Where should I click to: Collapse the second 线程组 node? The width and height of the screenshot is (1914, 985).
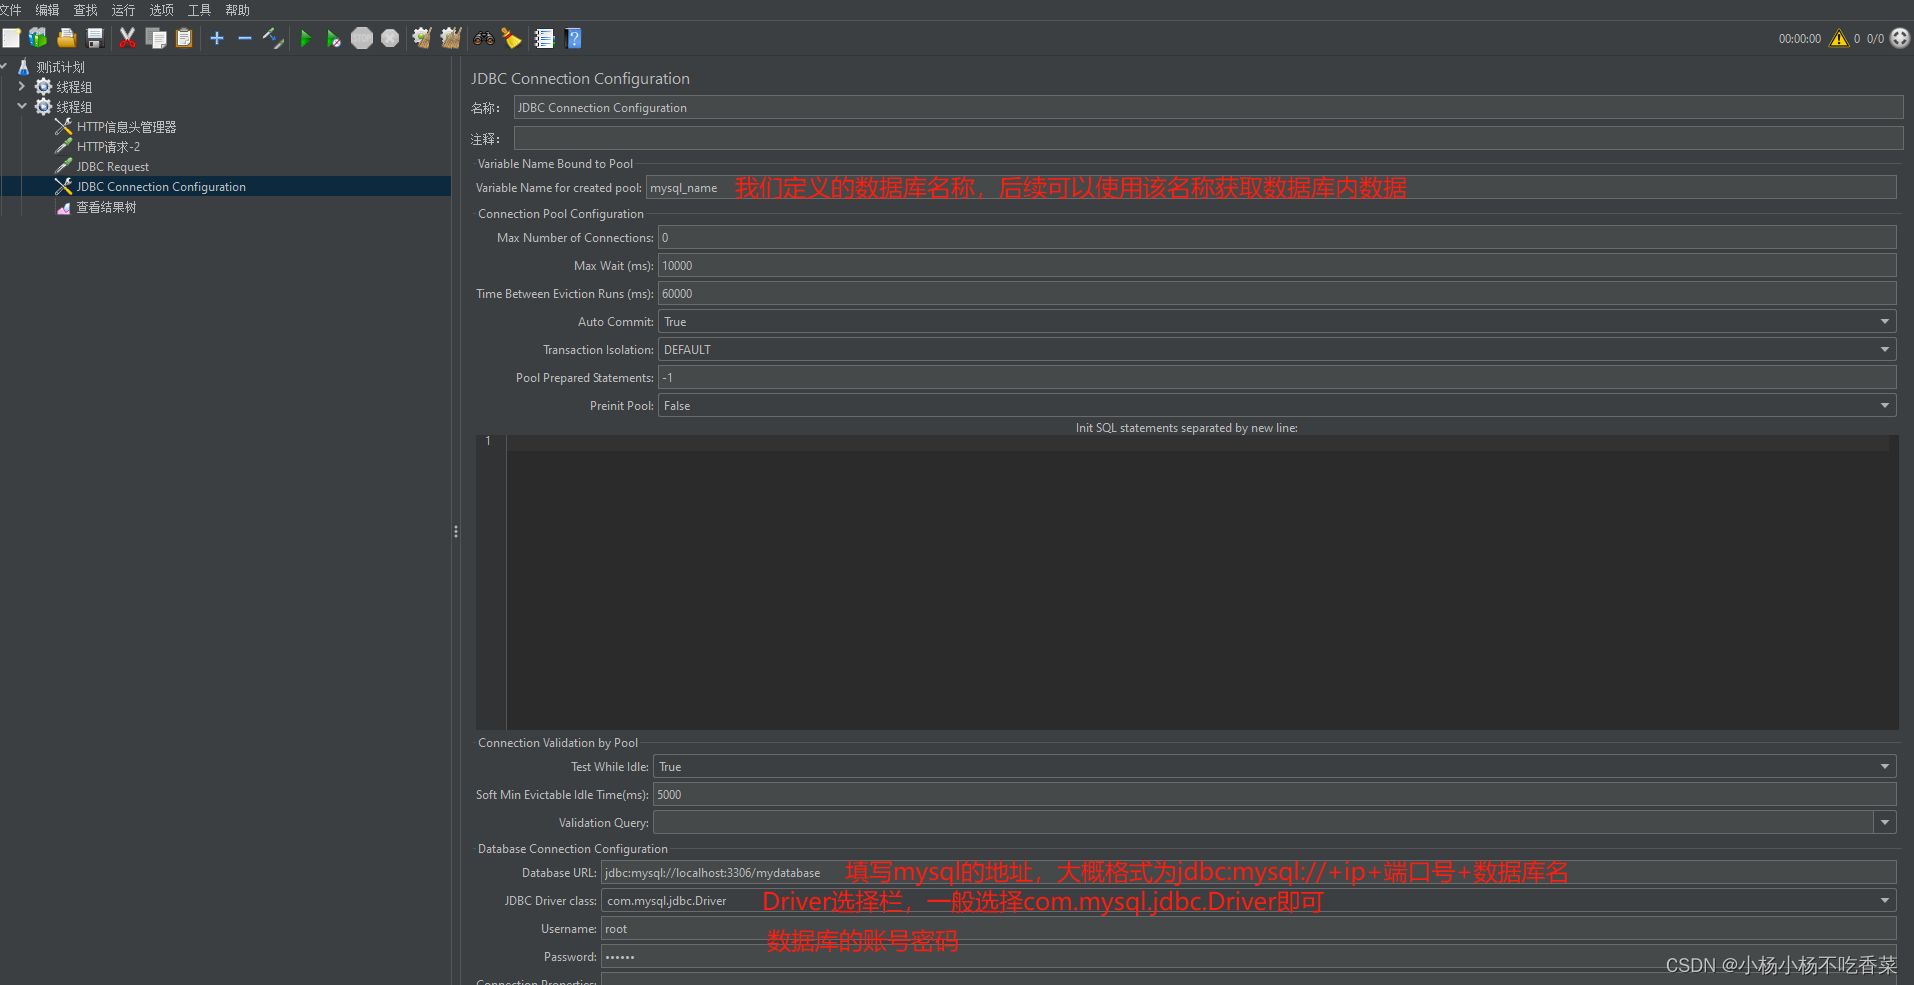click(x=22, y=106)
